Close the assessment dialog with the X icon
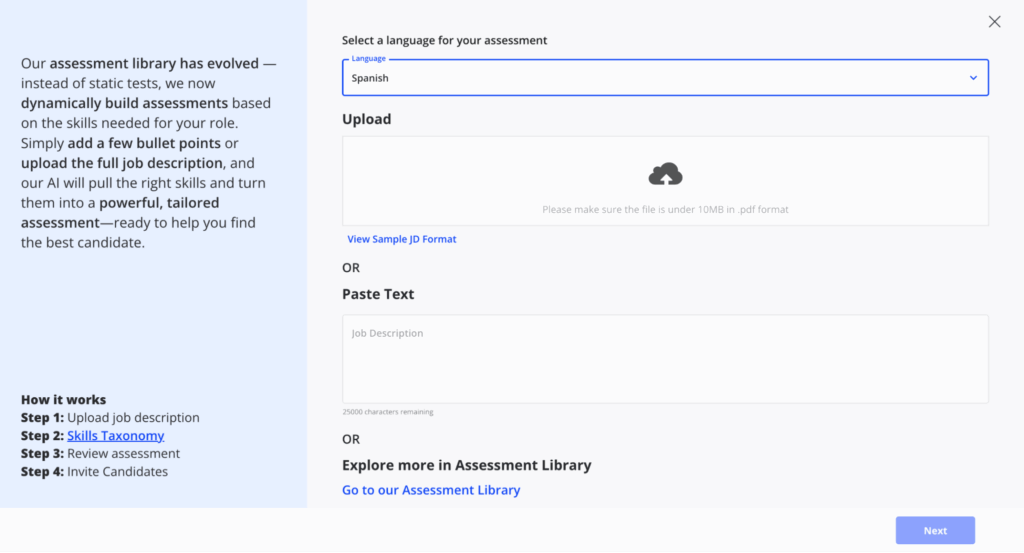The image size is (1024, 553). click(994, 22)
